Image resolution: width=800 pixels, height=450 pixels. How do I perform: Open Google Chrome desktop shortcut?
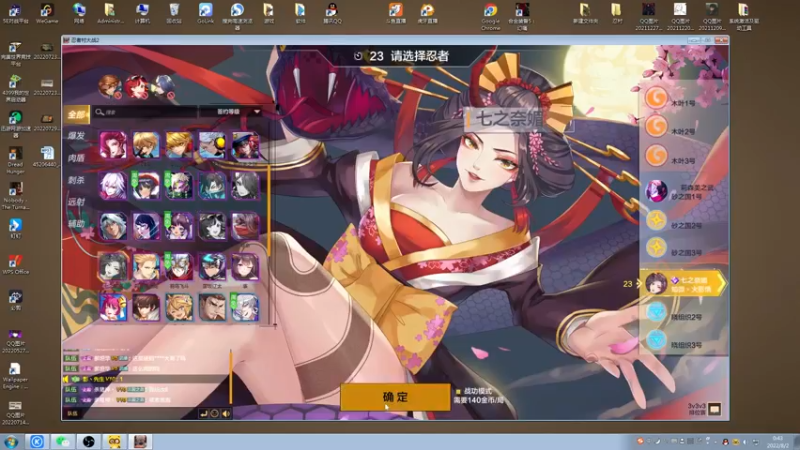tap(491, 16)
